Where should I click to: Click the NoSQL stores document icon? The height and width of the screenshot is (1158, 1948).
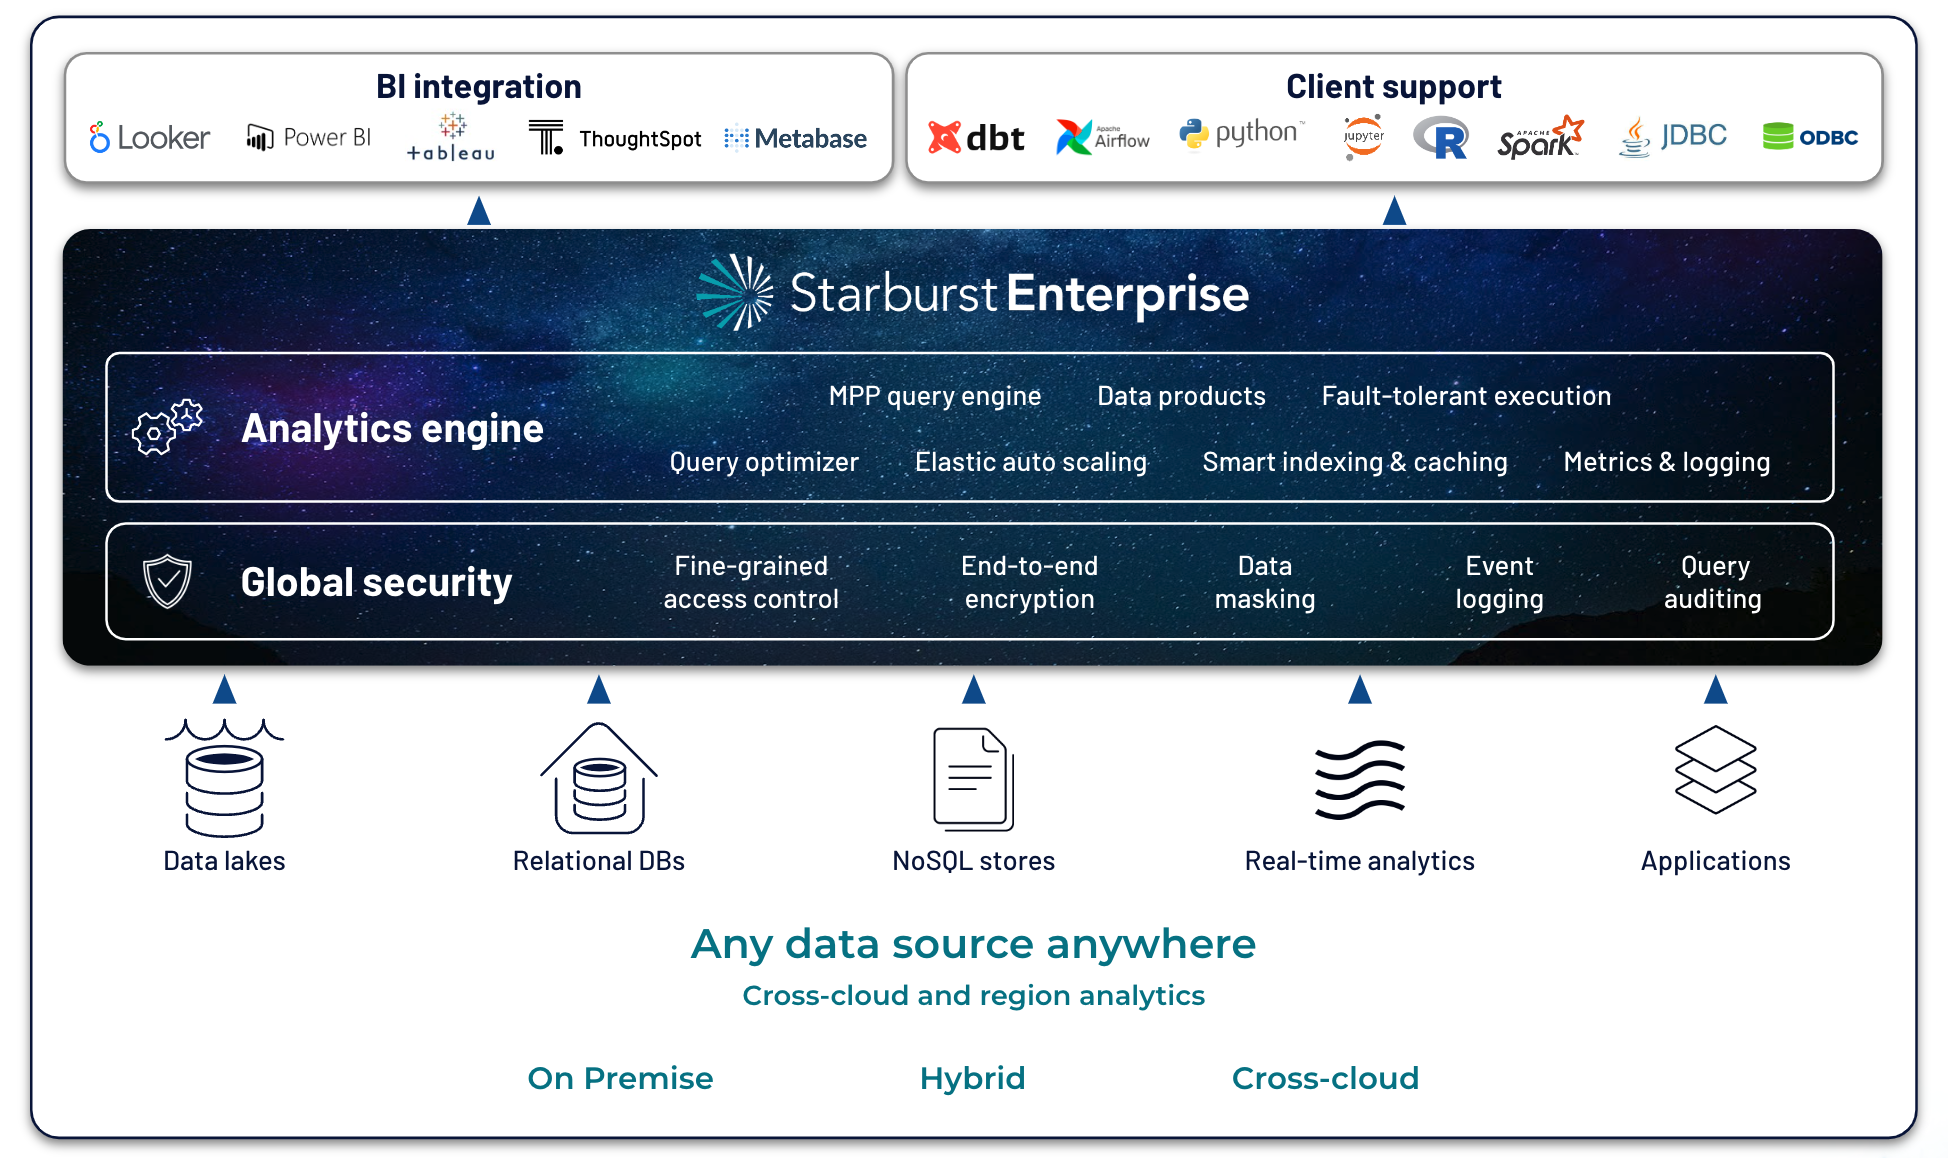[972, 778]
